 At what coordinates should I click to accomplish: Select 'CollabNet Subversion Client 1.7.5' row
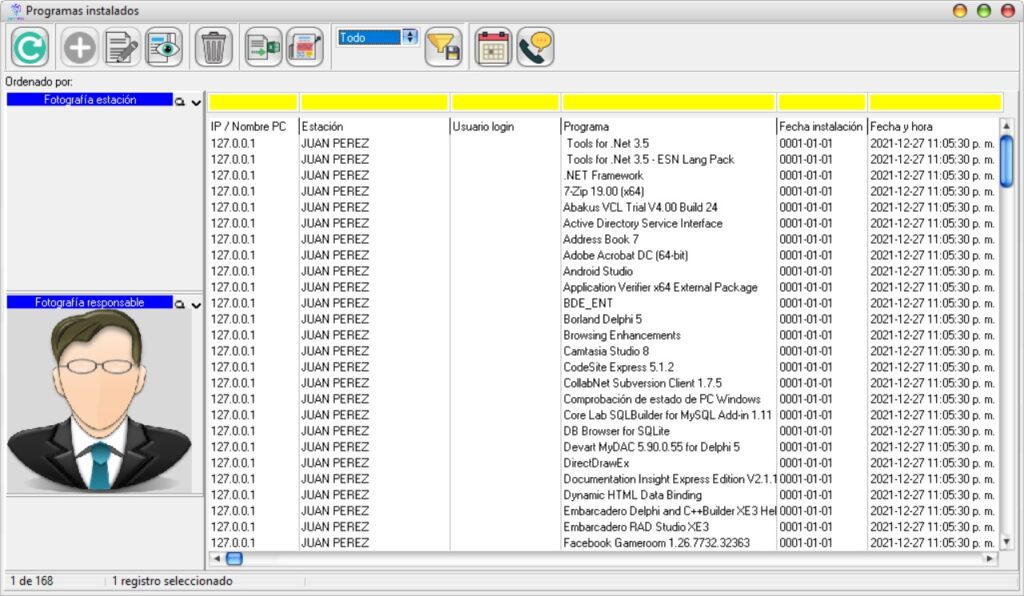pyautogui.click(x=603, y=383)
